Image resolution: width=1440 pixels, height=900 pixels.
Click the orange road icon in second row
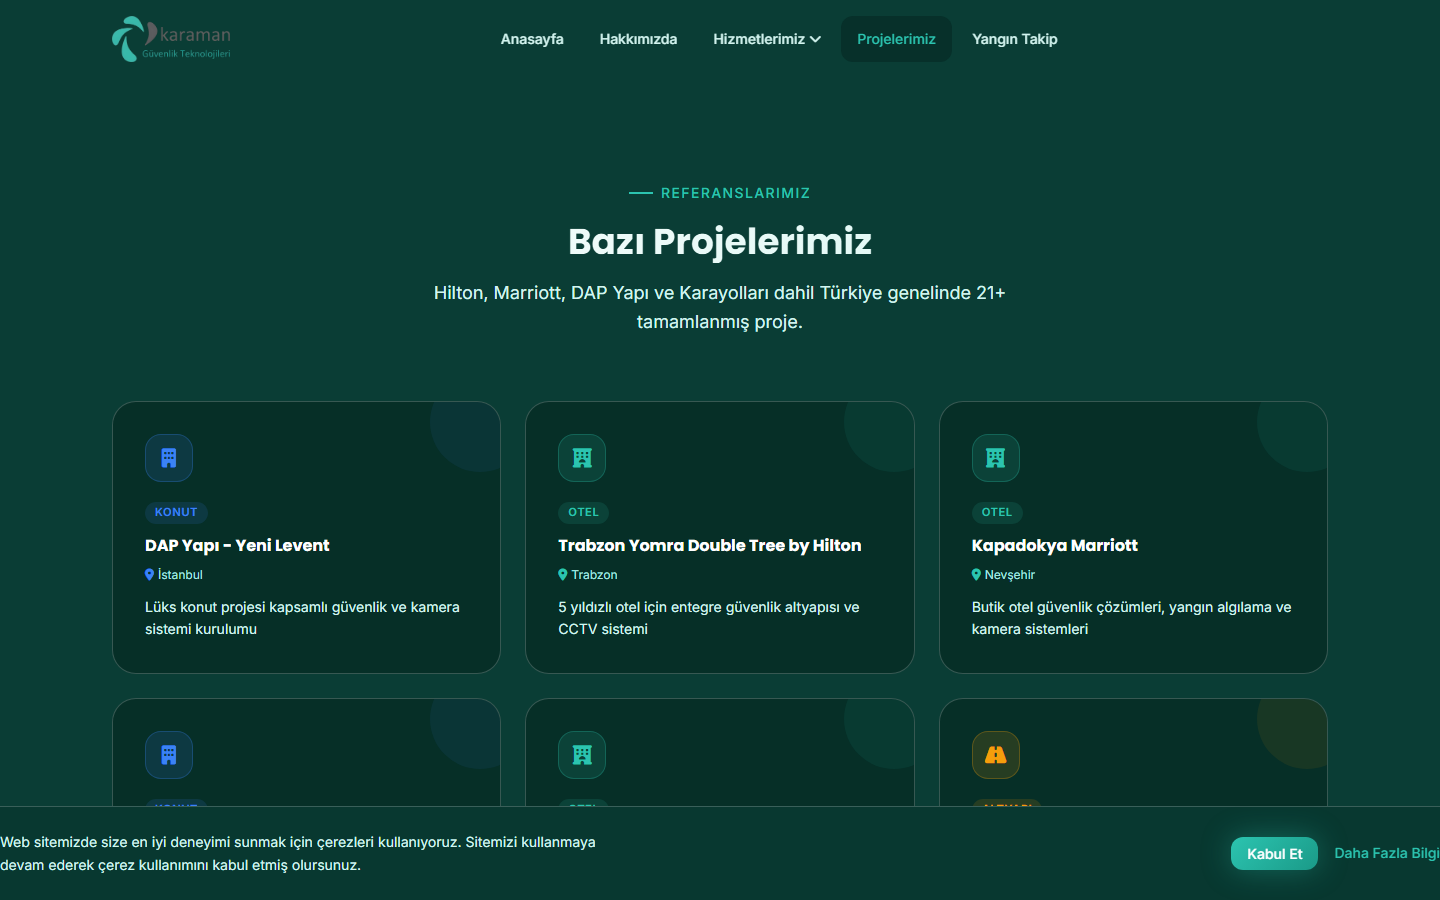[x=996, y=755]
